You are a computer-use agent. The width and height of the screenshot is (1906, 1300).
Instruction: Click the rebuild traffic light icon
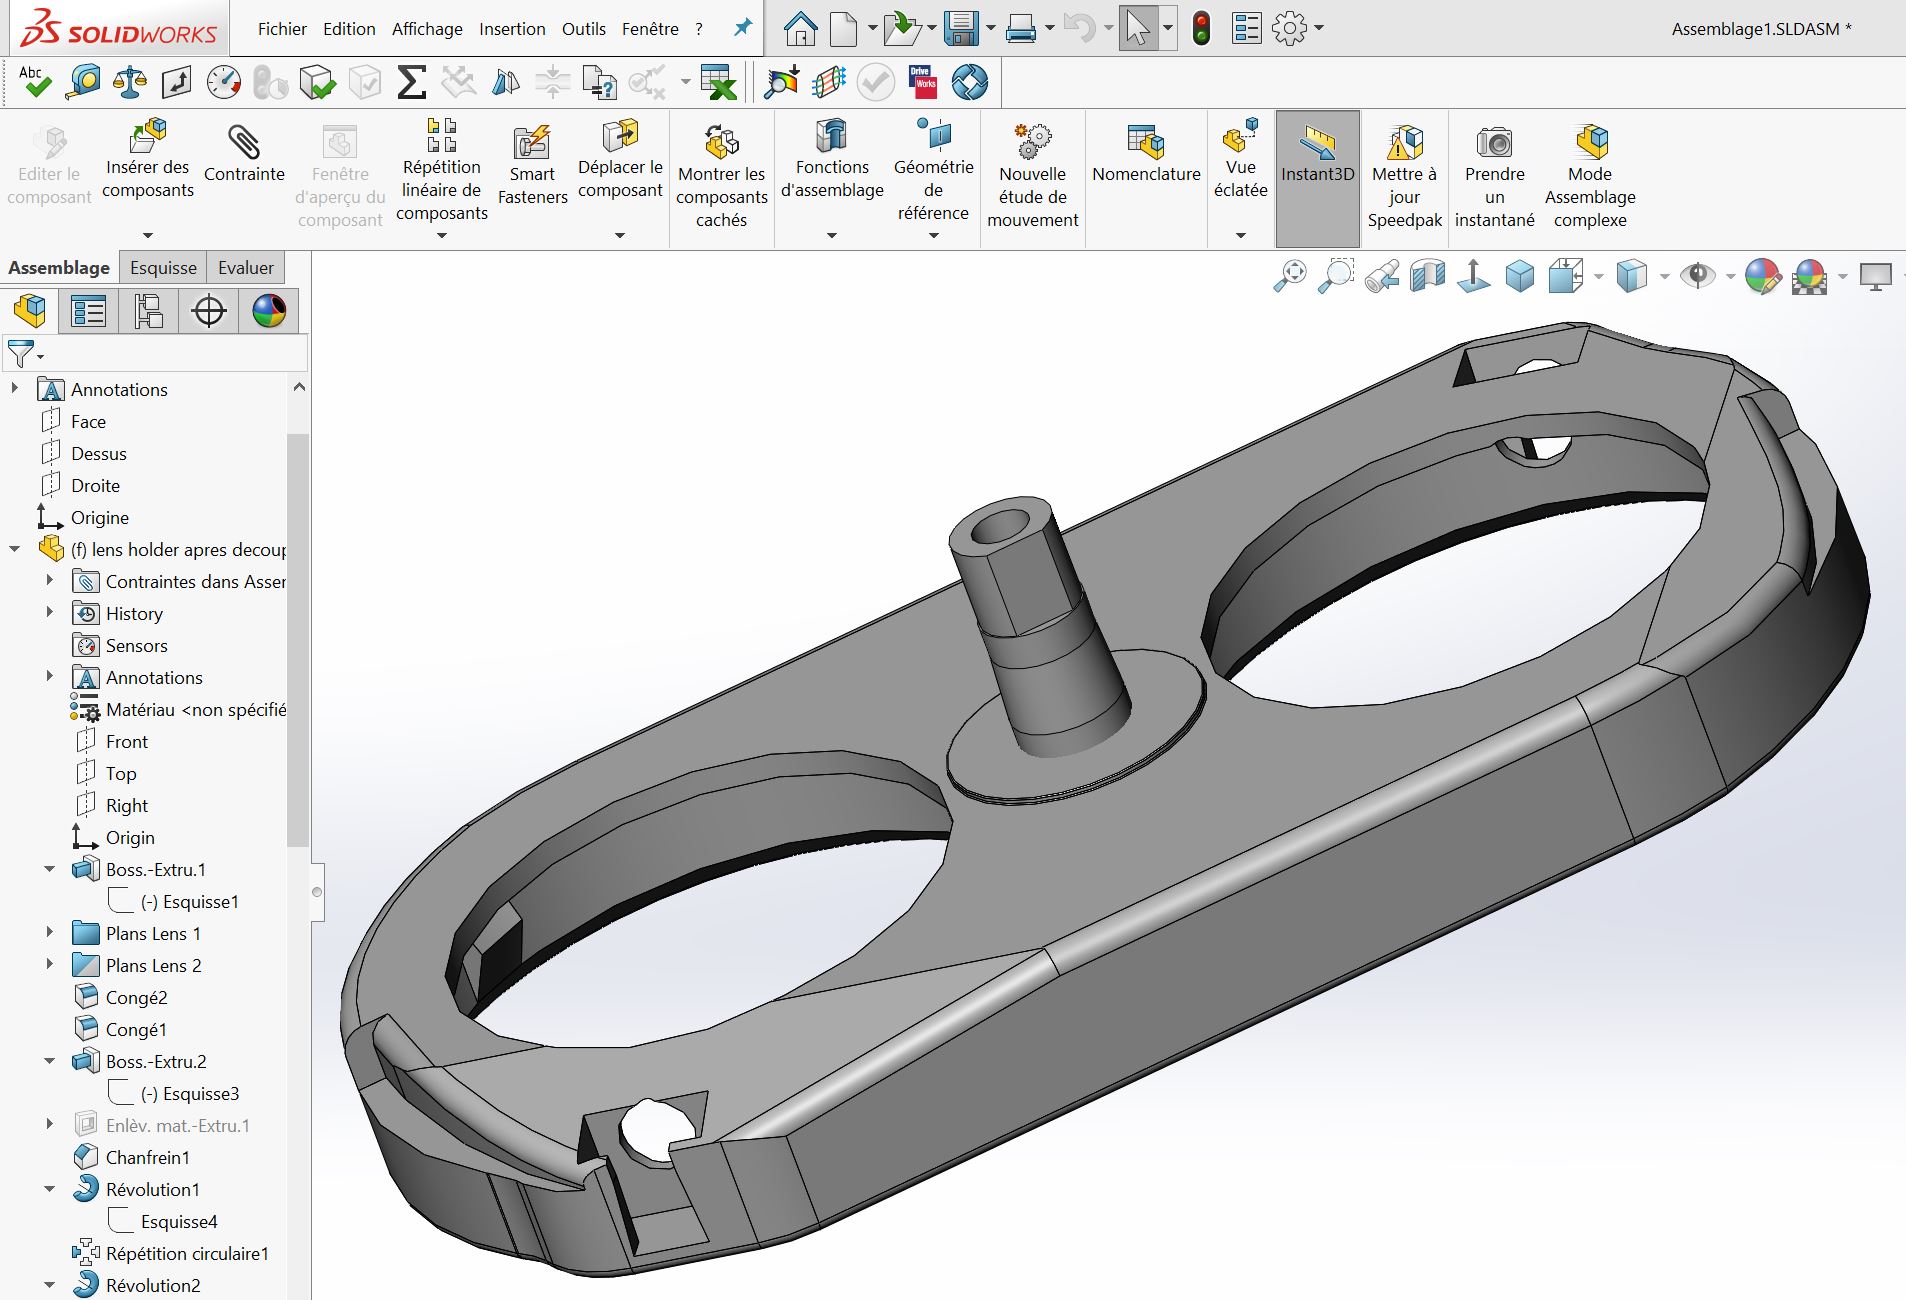(1201, 28)
